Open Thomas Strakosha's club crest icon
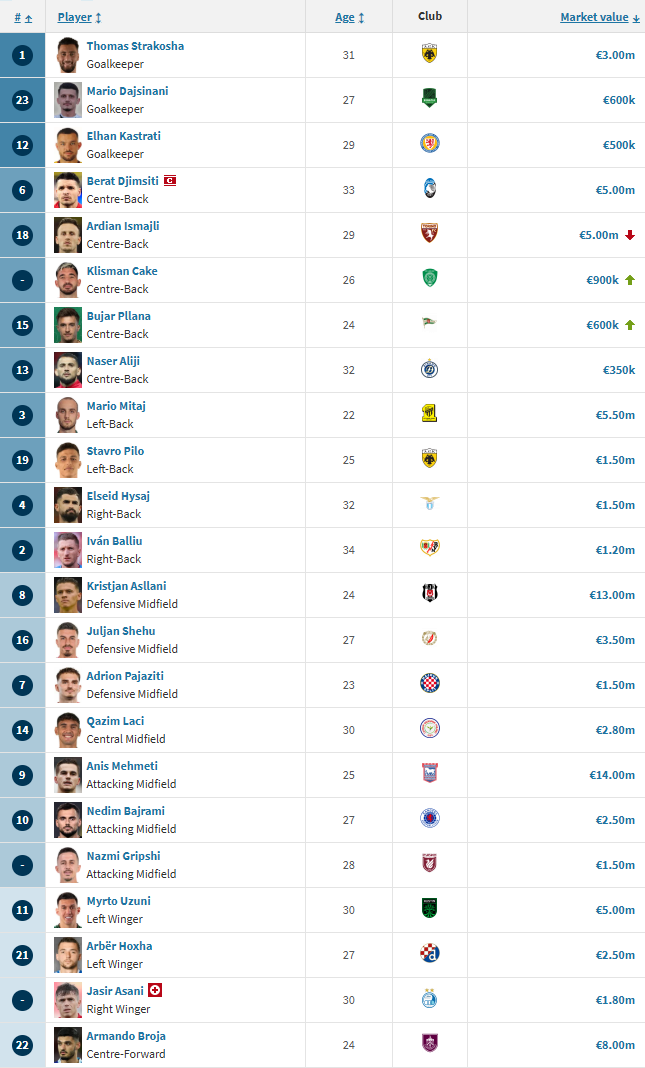The height and width of the screenshot is (1068, 645). (429, 54)
